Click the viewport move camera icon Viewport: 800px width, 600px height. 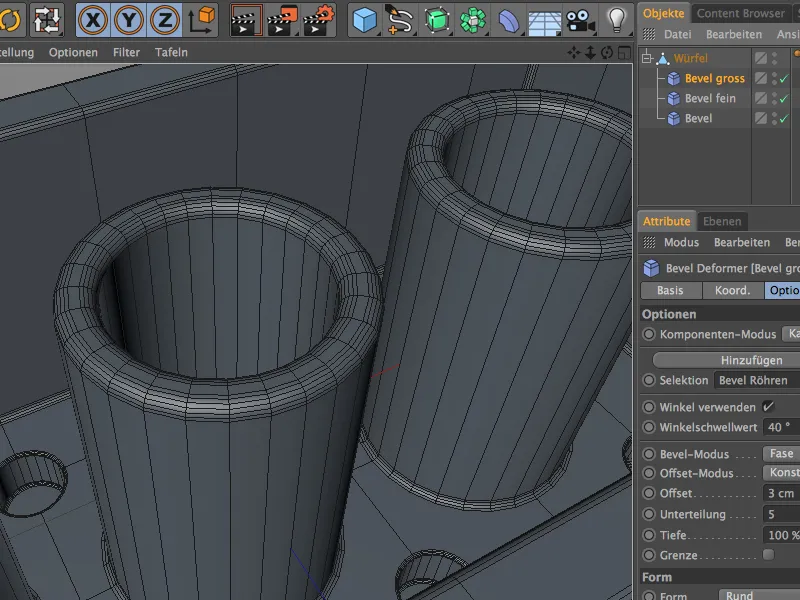pos(573,52)
